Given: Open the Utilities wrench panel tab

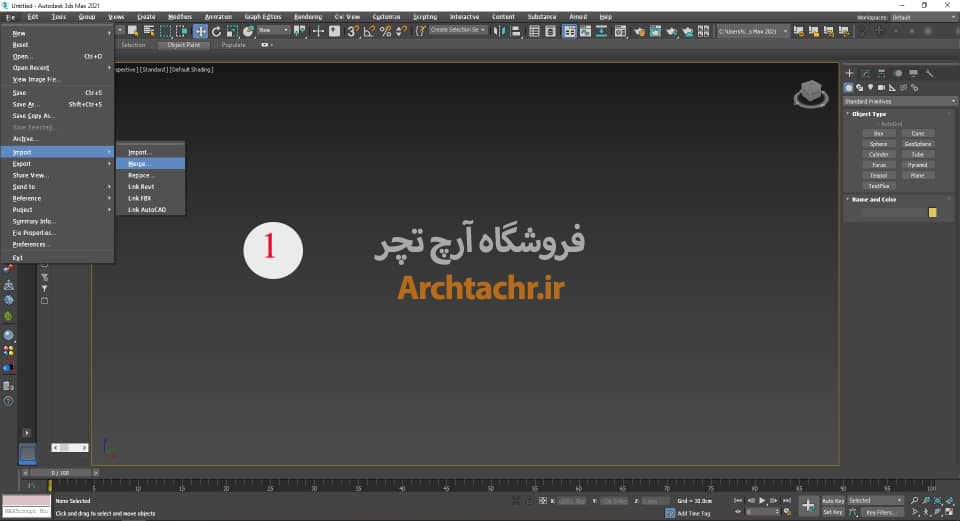Looking at the screenshot, I should tap(929, 73).
